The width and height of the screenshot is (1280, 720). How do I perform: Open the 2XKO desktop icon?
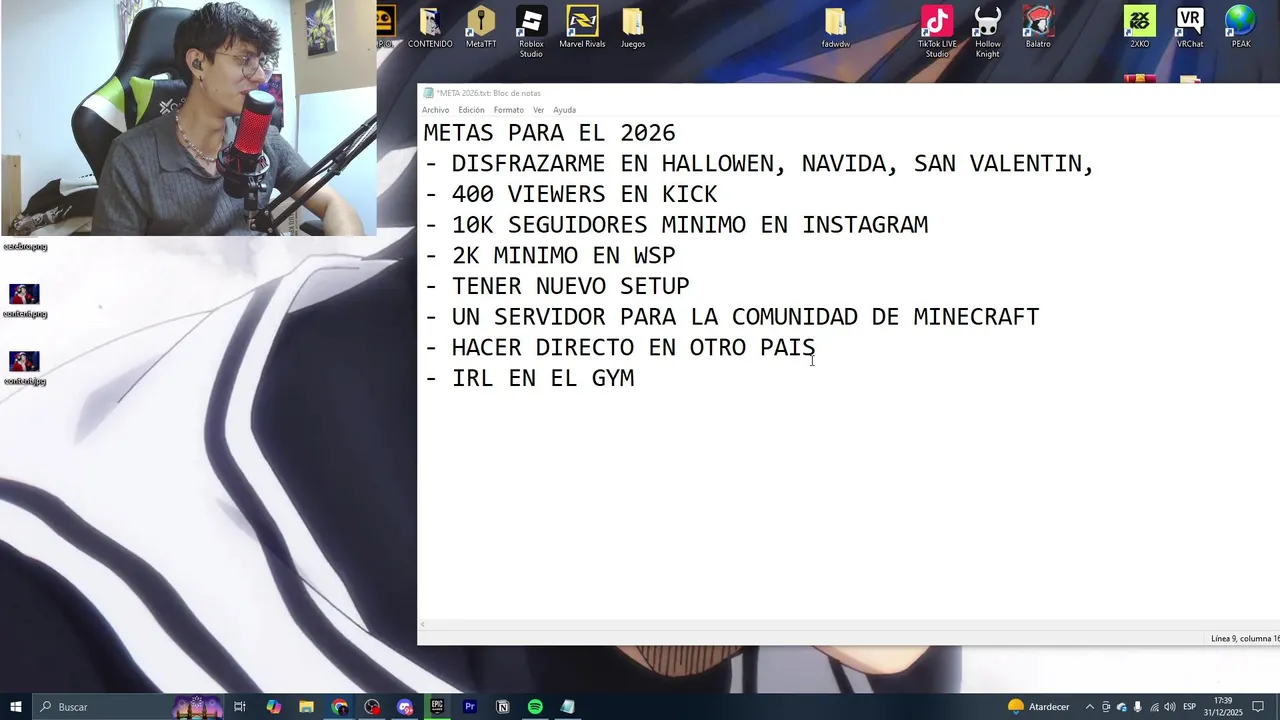(x=1140, y=28)
